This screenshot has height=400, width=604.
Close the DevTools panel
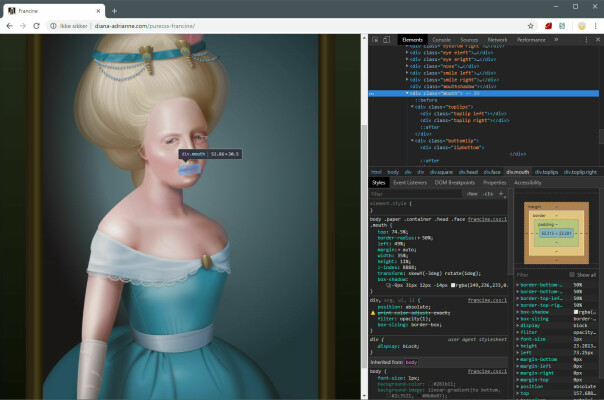click(x=598, y=40)
